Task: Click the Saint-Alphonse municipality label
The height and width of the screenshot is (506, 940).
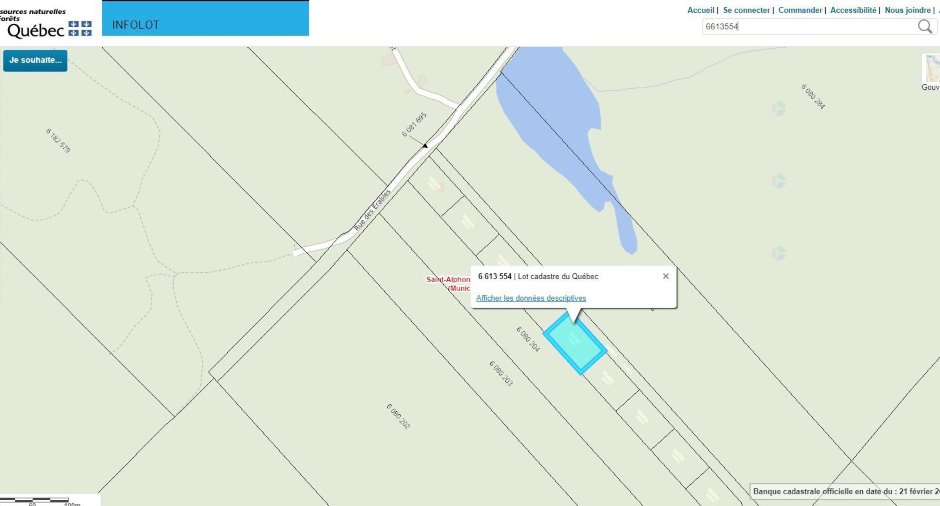Action: [448, 284]
